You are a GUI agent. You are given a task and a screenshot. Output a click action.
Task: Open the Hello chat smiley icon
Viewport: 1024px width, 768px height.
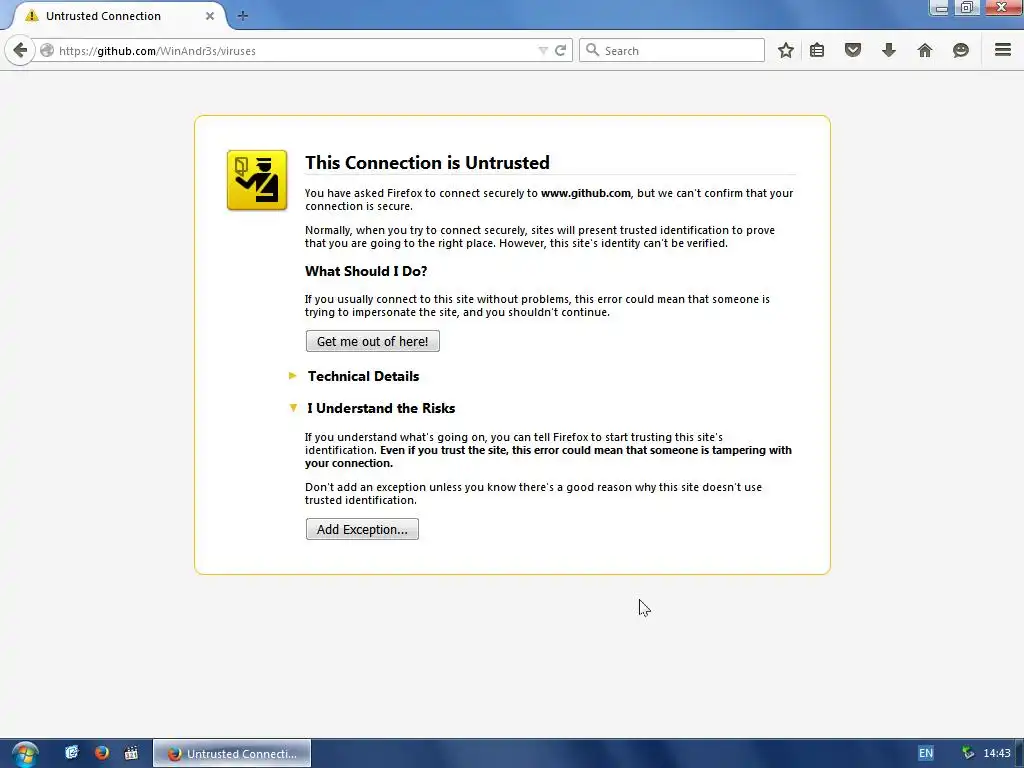[x=961, y=50]
